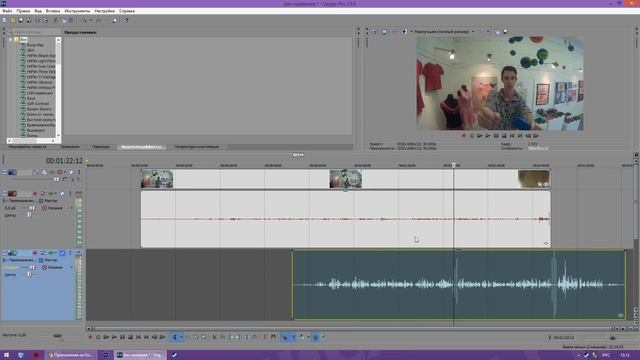Collapse the 'Все' effects tree node

point(11,40)
